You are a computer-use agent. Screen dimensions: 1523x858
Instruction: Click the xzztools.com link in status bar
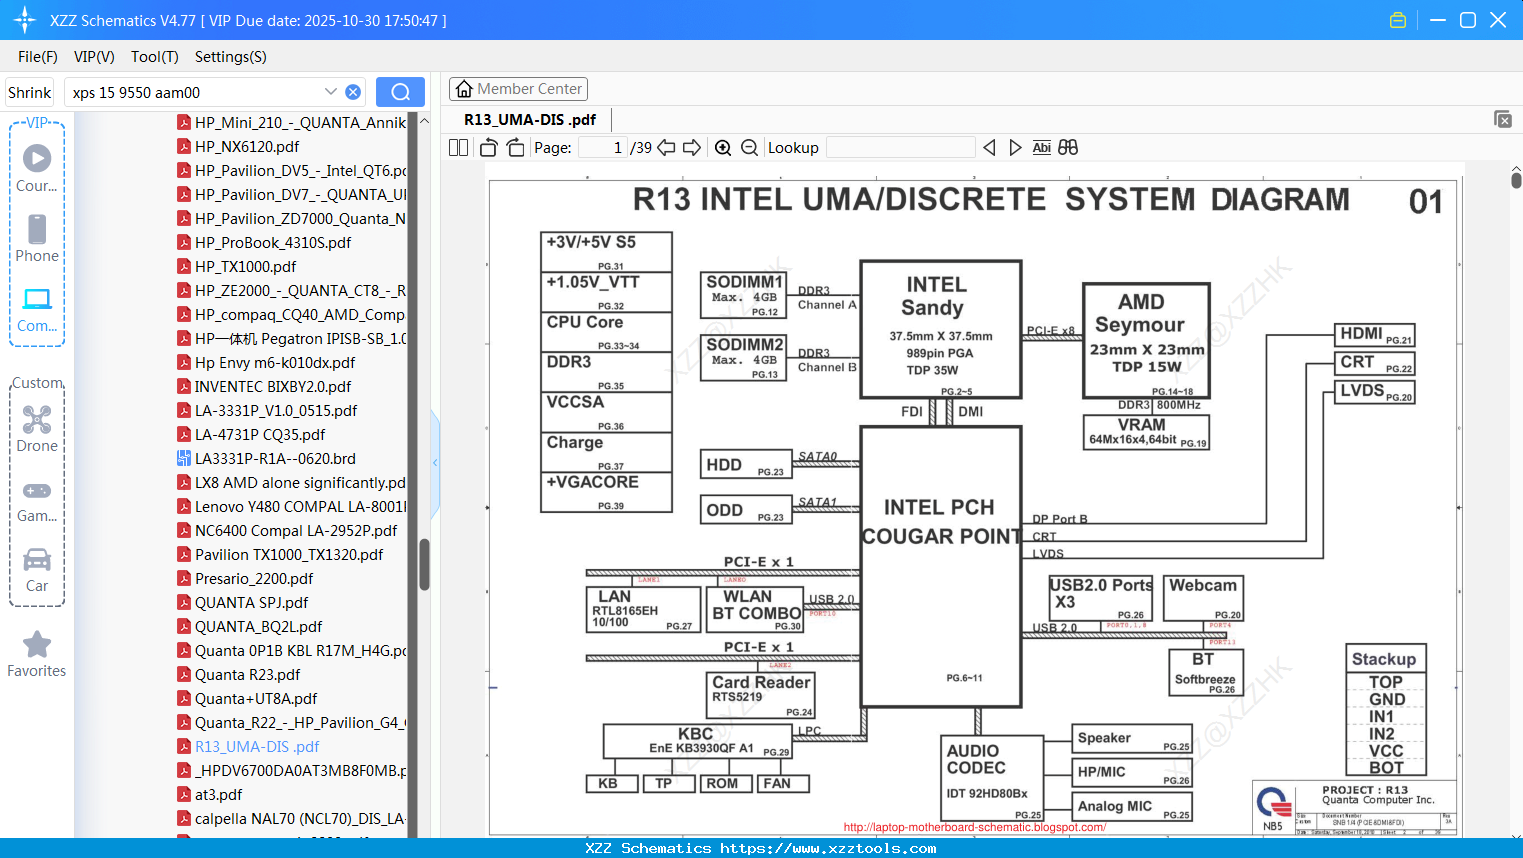[x=828, y=848]
